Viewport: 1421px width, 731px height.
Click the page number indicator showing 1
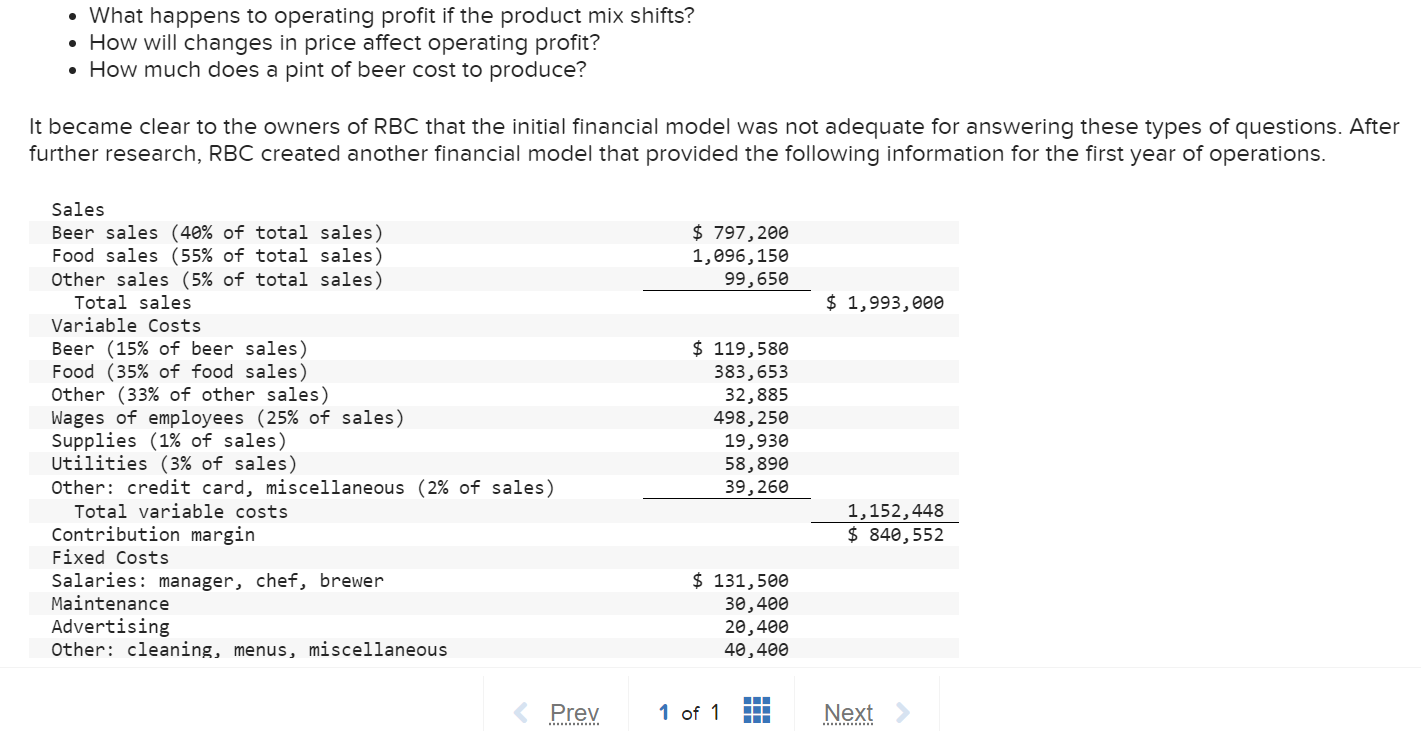click(664, 712)
